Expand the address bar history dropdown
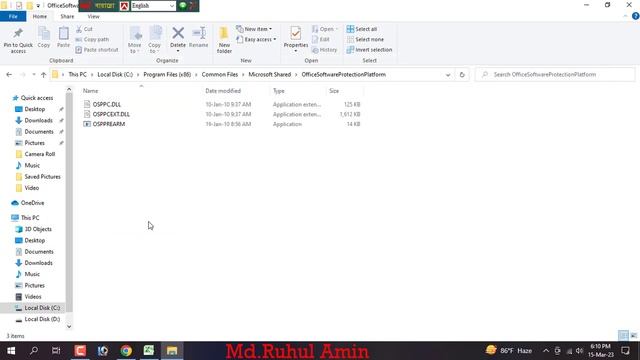This screenshot has height=360, width=640. (448, 75)
